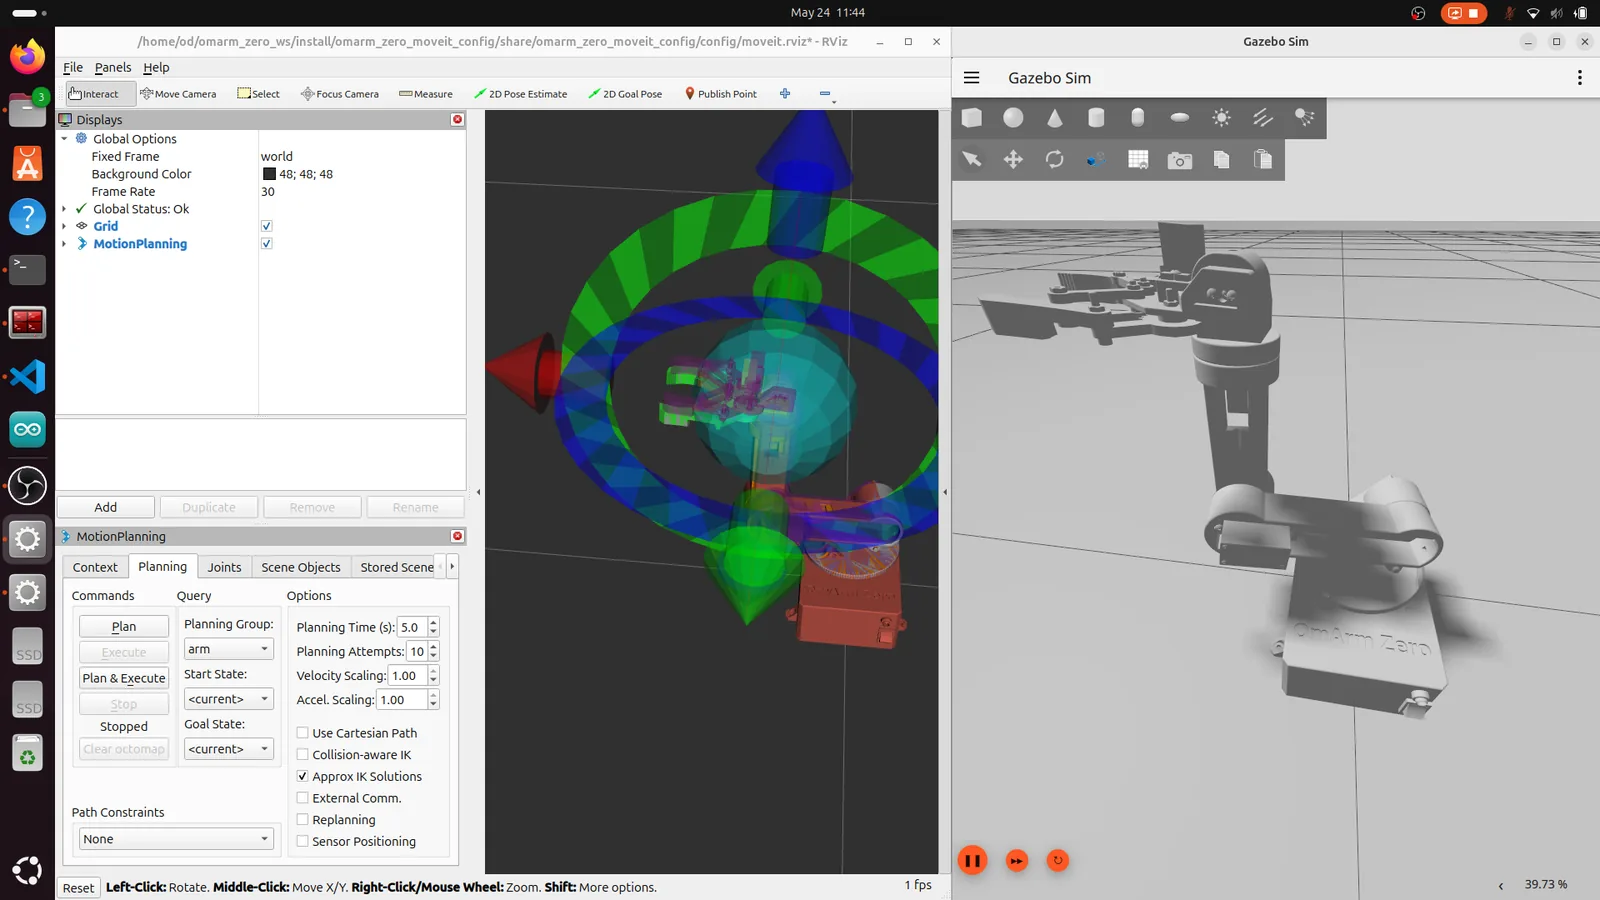This screenshot has width=1600, height=900.
Task: Activate the Gazebo translate mode tool
Action: 1013,160
